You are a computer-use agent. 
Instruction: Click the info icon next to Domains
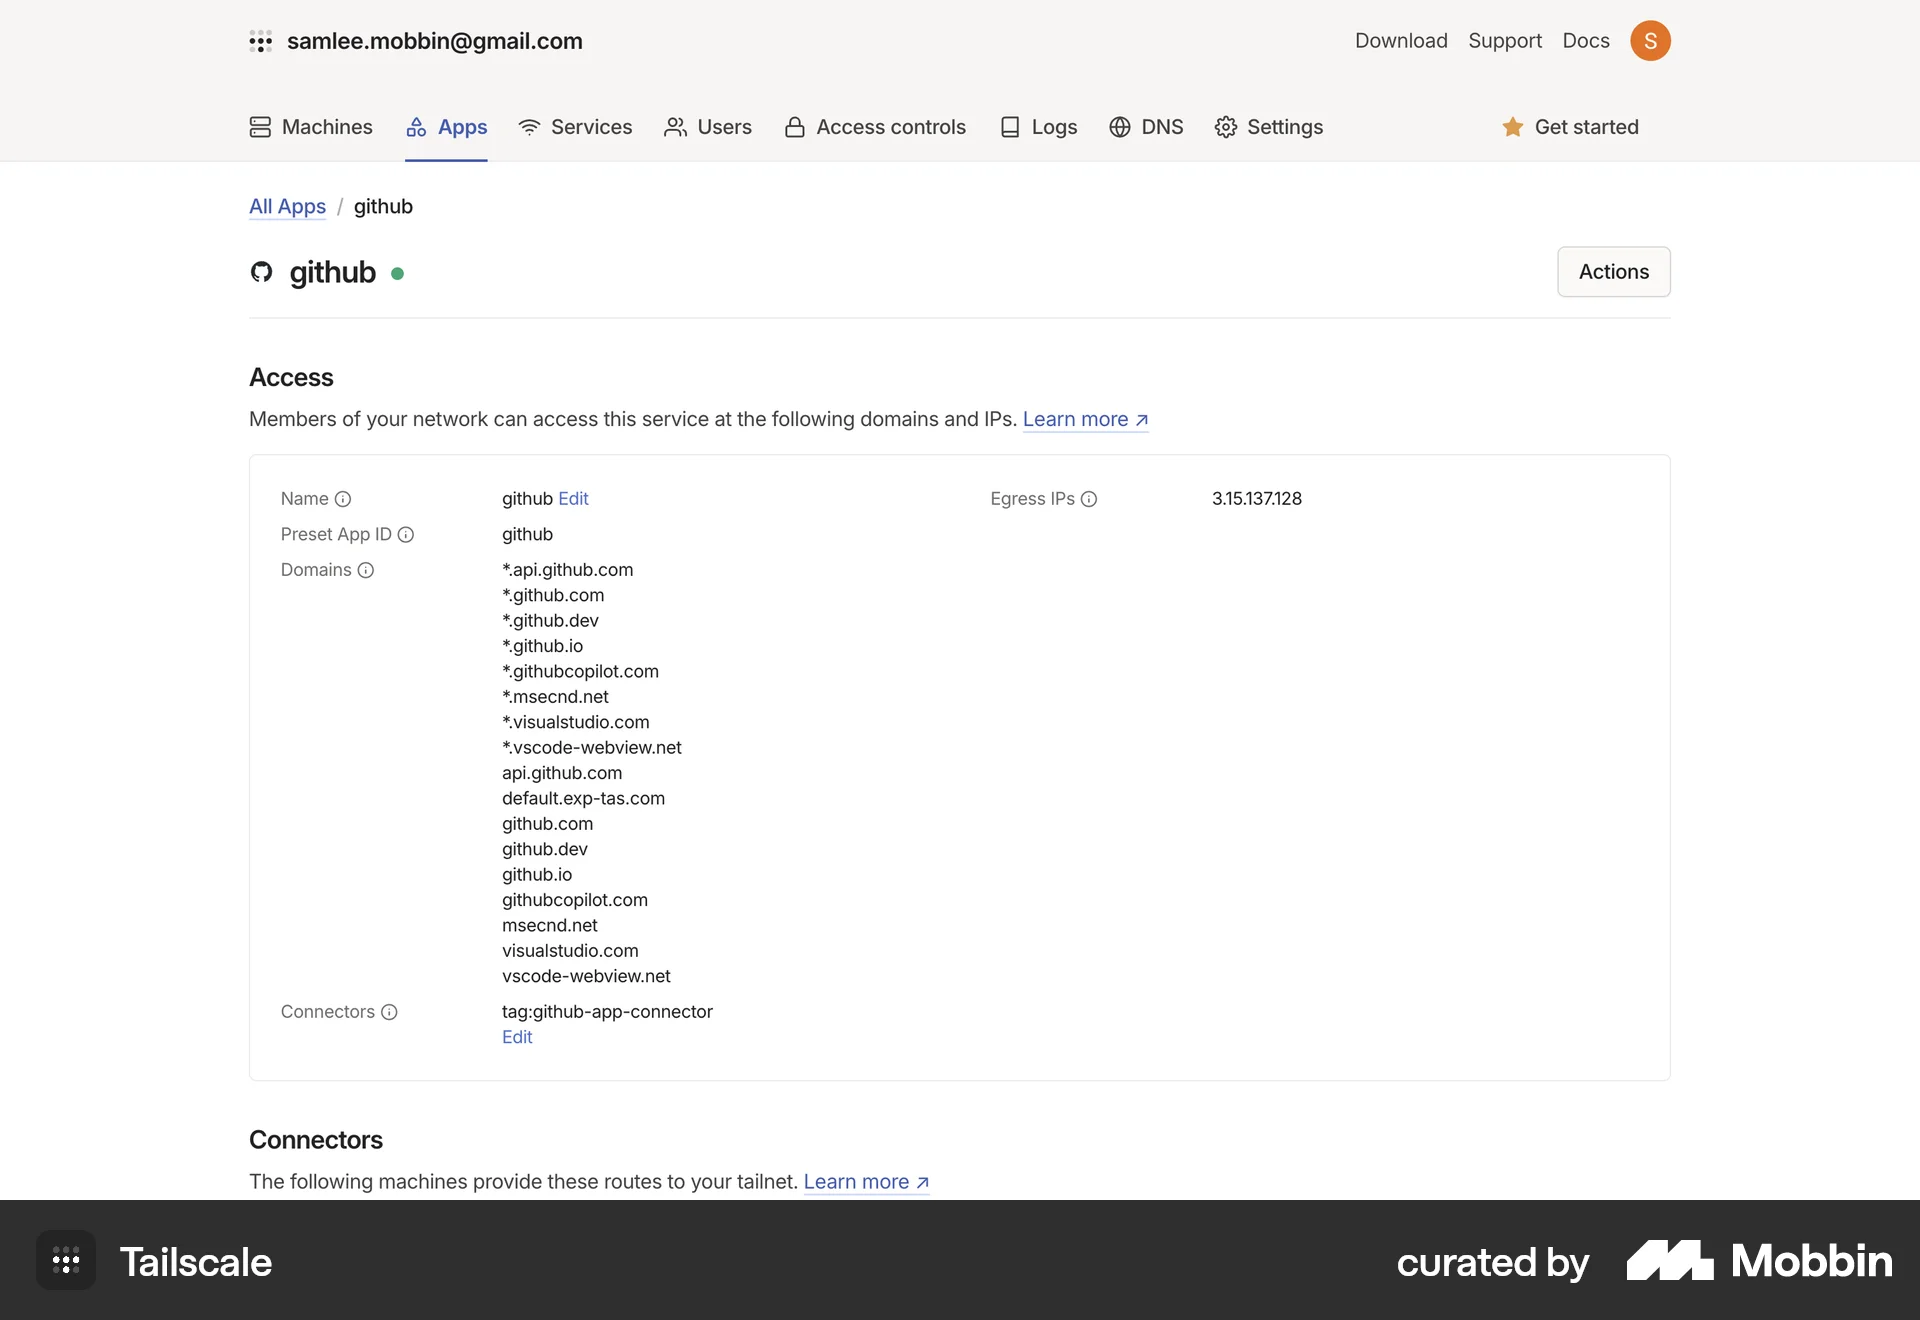coord(366,570)
